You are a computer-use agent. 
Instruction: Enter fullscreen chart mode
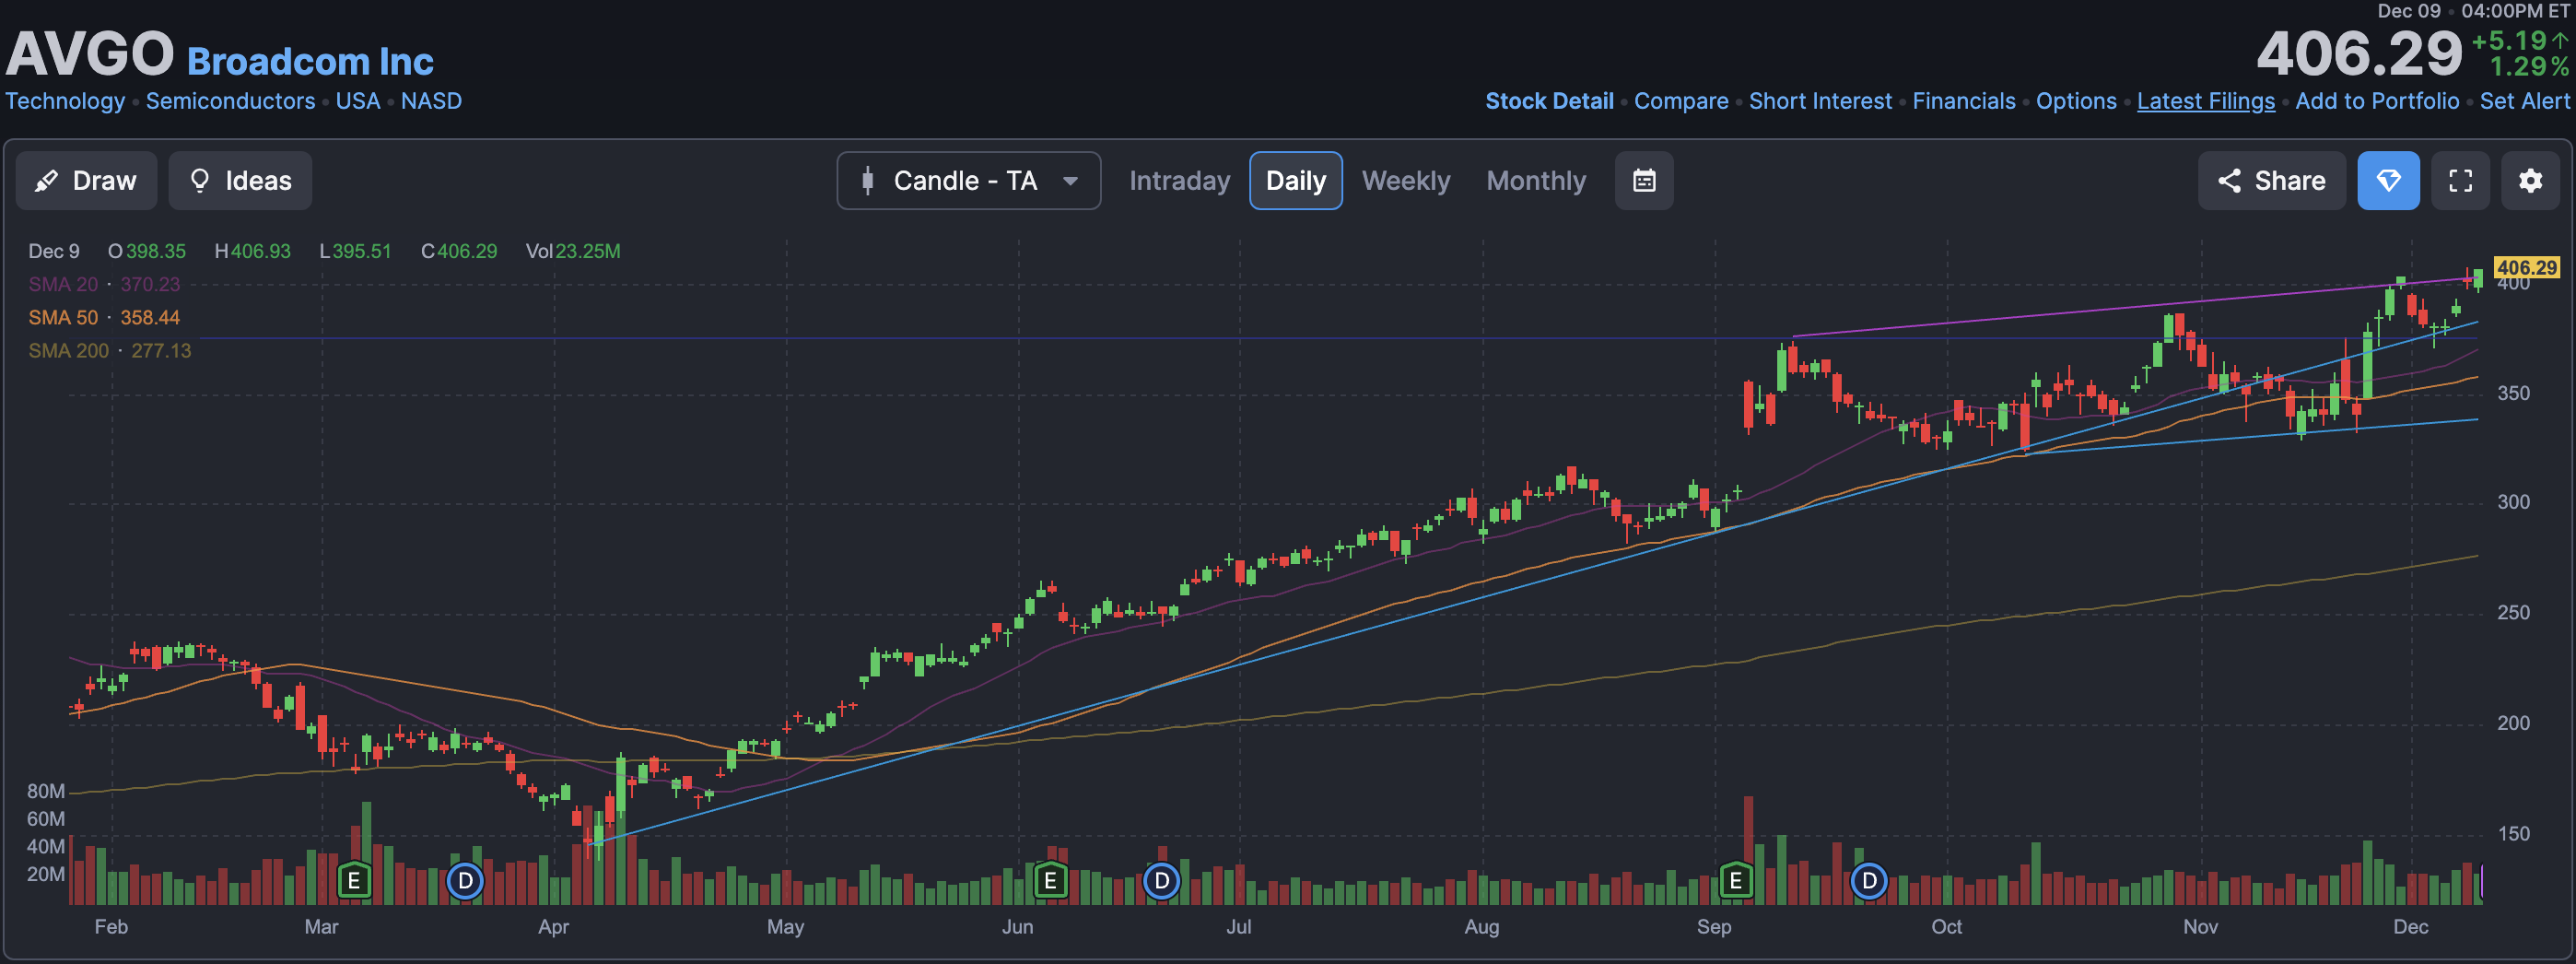[x=2460, y=181]
